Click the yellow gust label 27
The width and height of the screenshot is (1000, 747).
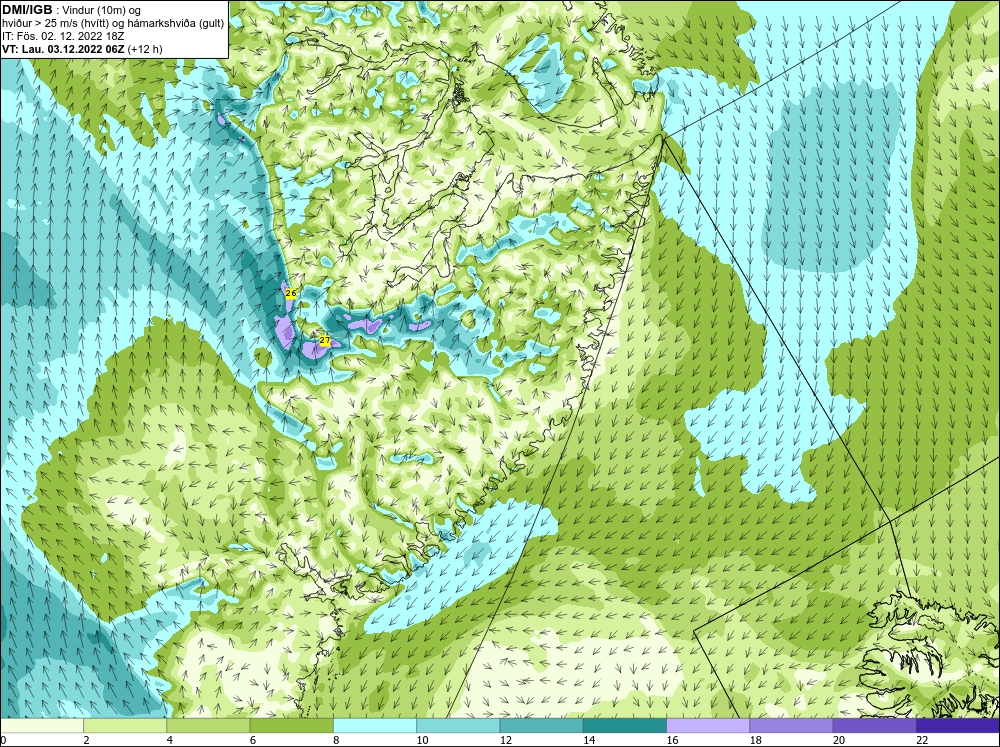(325, 341)
